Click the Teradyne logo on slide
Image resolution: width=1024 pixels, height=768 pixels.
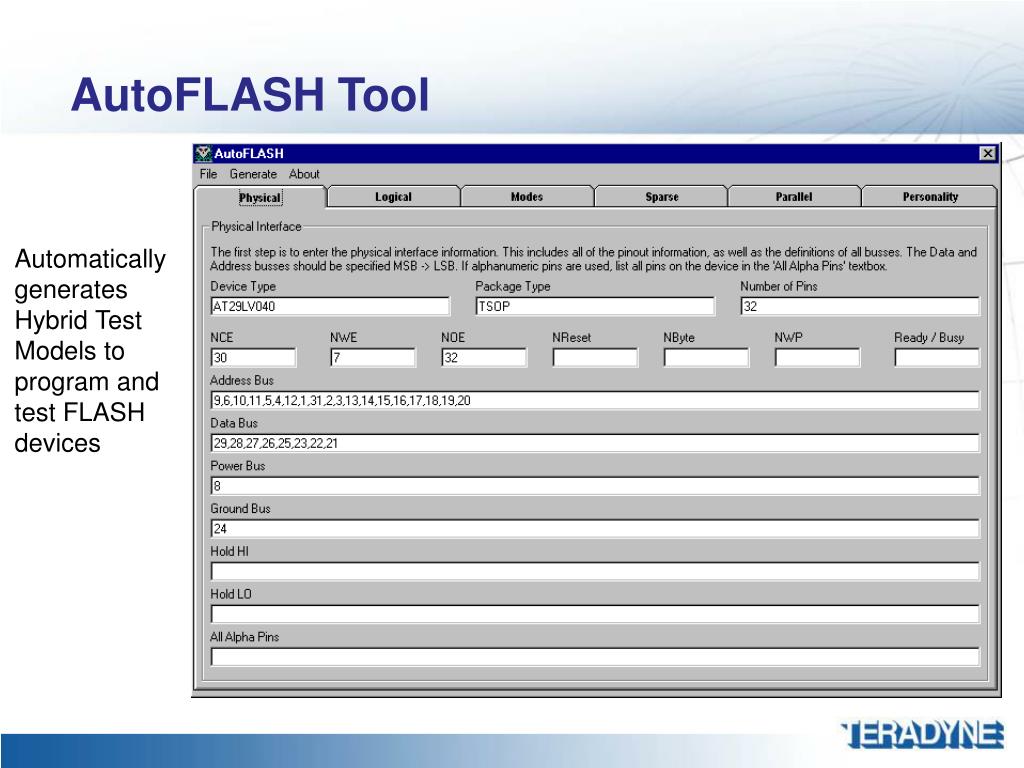pos(922,735)
